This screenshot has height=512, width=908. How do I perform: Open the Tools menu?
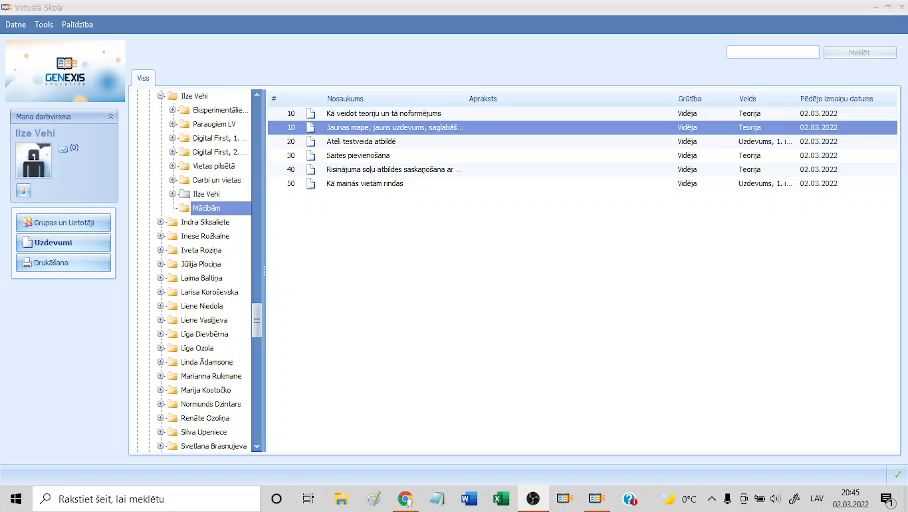coord(44,24)
